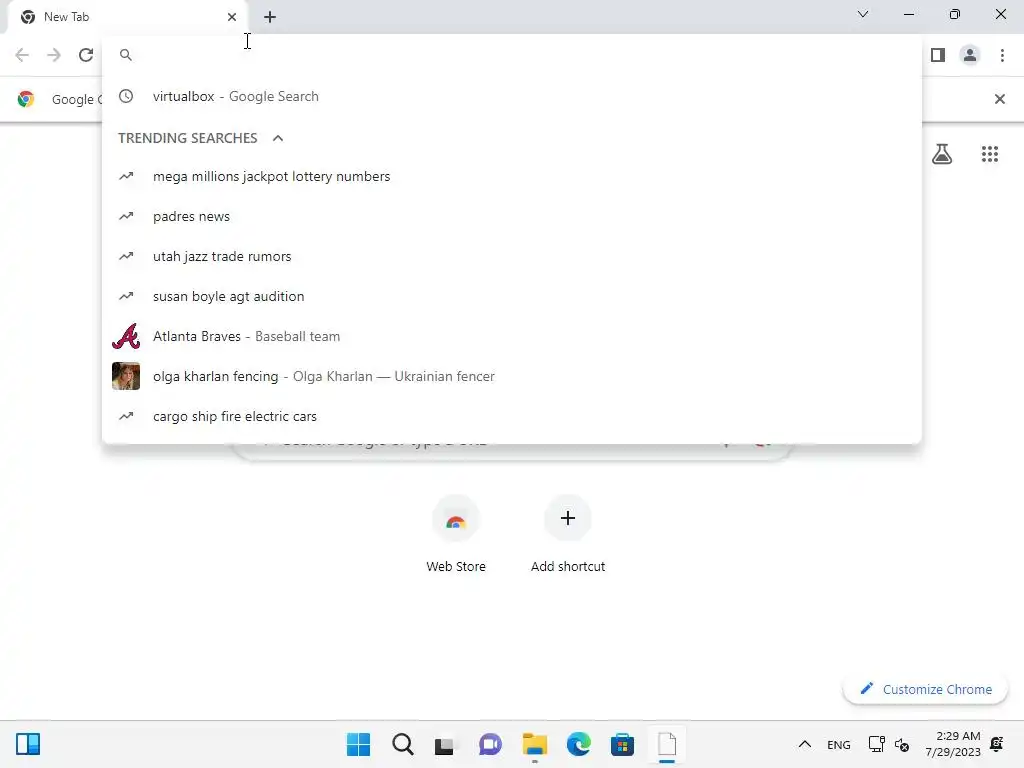
Task: Click the Atlanta Braves logo icon
Action: 126,336
